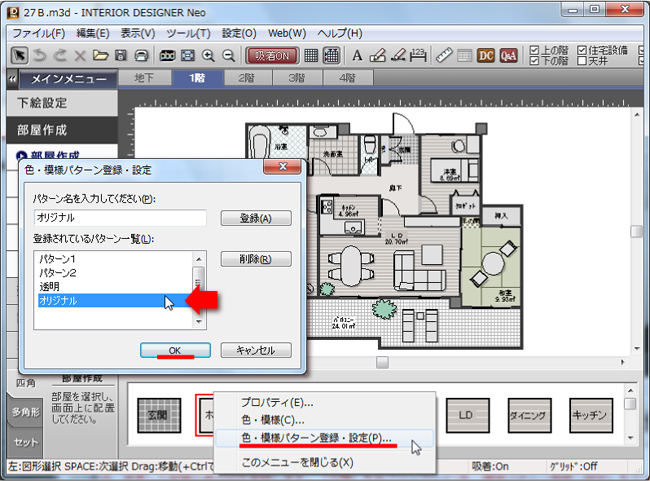The width and height of the screenshot is (650, 481).
Task: Select the text 'A' tool icon
Action: coord(357,55)
